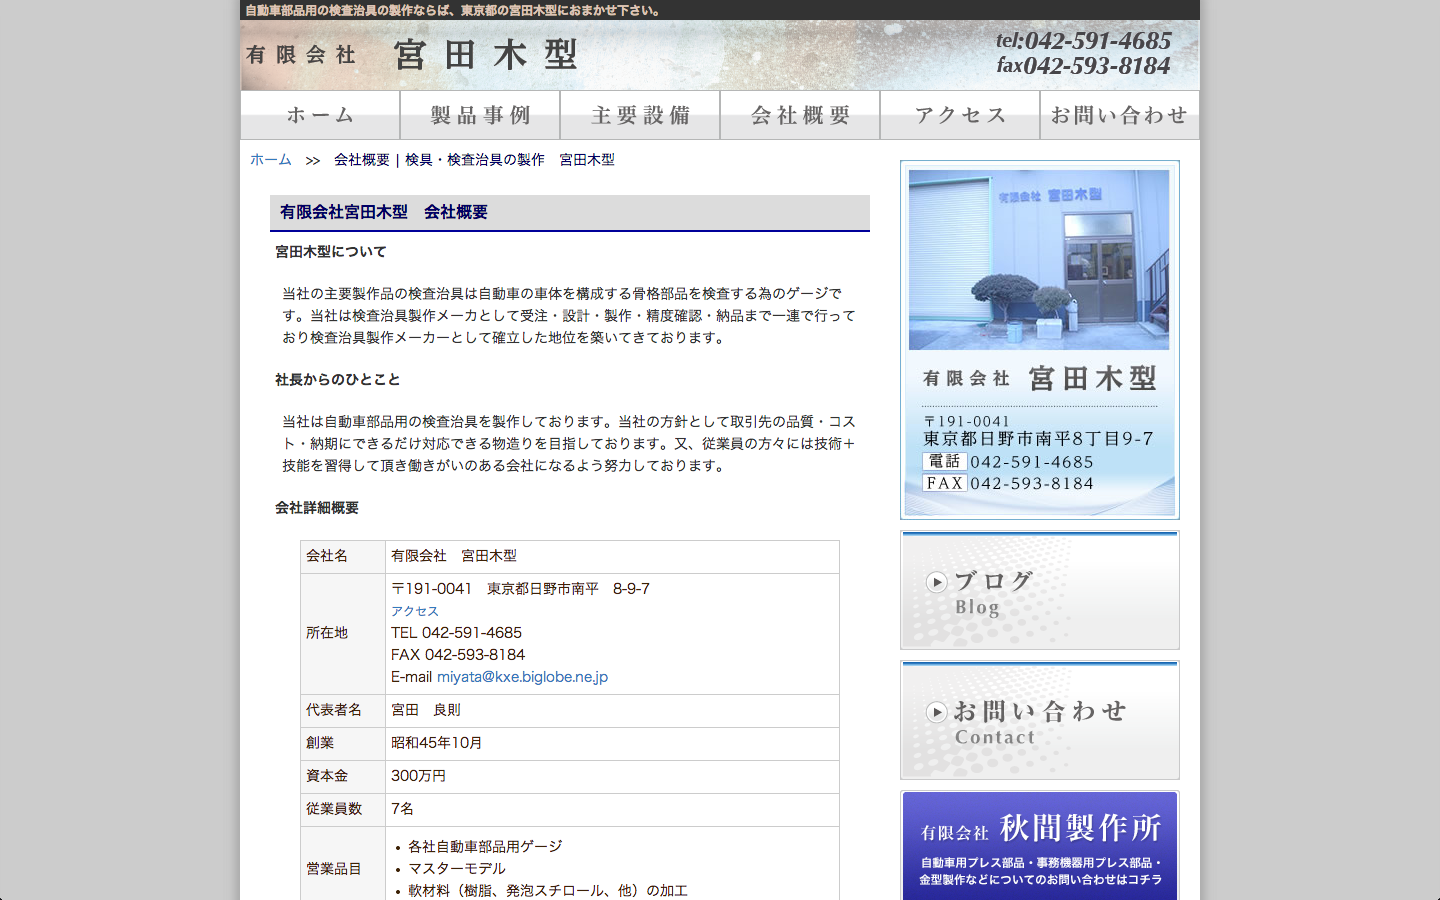Screen dimensions: 1440x900
Task: Open the お問い合わせ Contact sidebar banner
Action: pos(1040,720)
